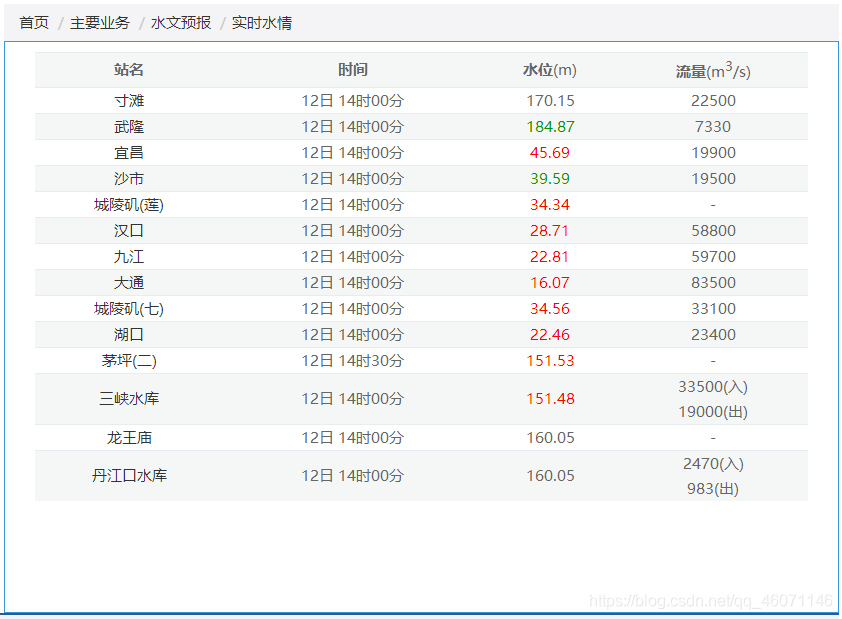The width and height of the screenshot is (842, 619).
Task: Open the 水文预报 breadcrumb link
Action: pyautogui.click(x=181, y=23)
